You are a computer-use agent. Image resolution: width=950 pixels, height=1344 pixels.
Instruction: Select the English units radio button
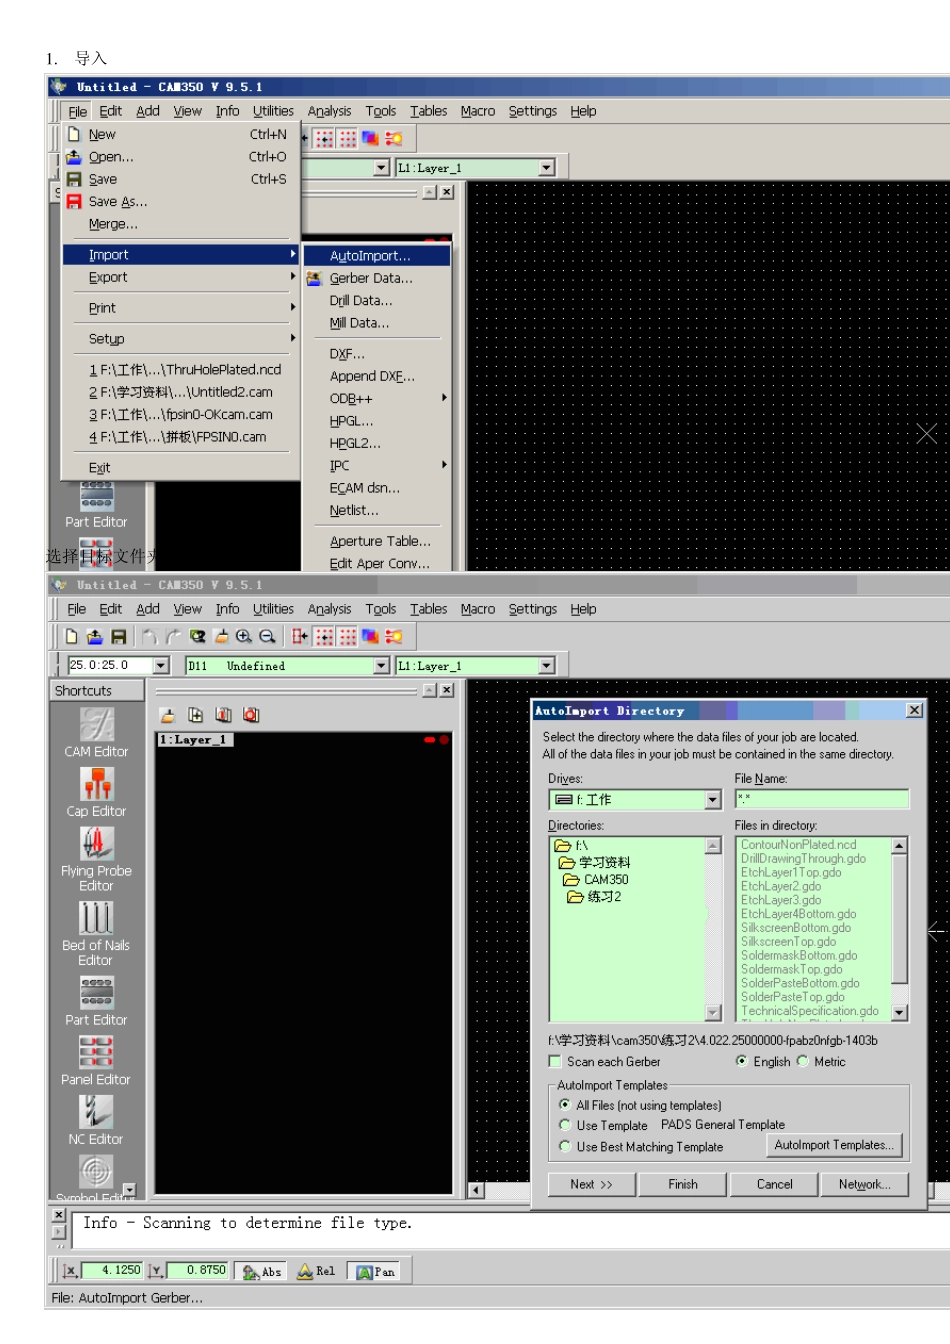[741, 1061]
